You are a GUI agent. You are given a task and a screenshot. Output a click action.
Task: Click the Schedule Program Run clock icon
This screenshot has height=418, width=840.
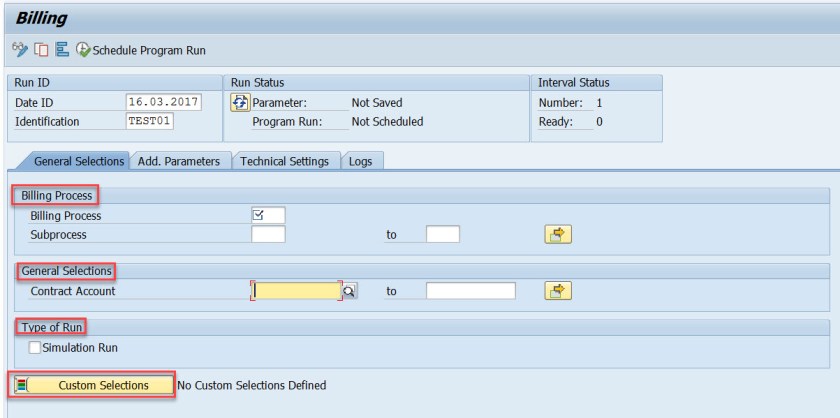[83, 50]
